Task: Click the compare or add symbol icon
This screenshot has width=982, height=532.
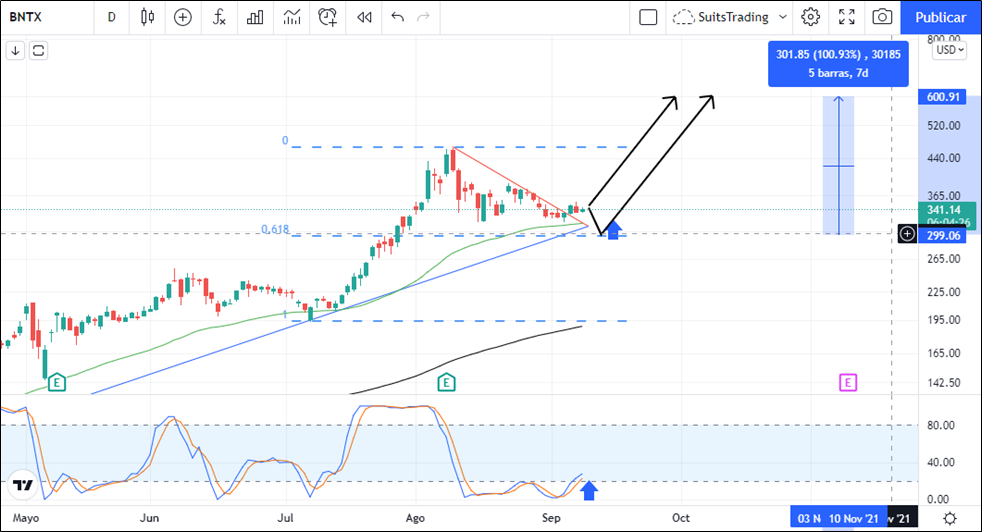Action: click(x=182, y=17)
